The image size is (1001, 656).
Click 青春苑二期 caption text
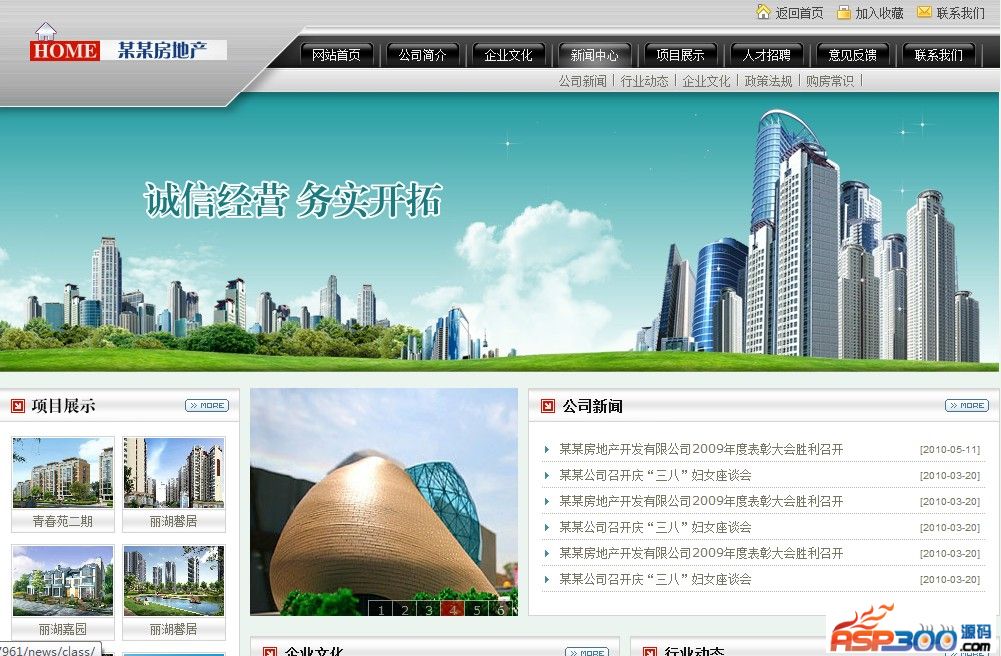point(63,521)
